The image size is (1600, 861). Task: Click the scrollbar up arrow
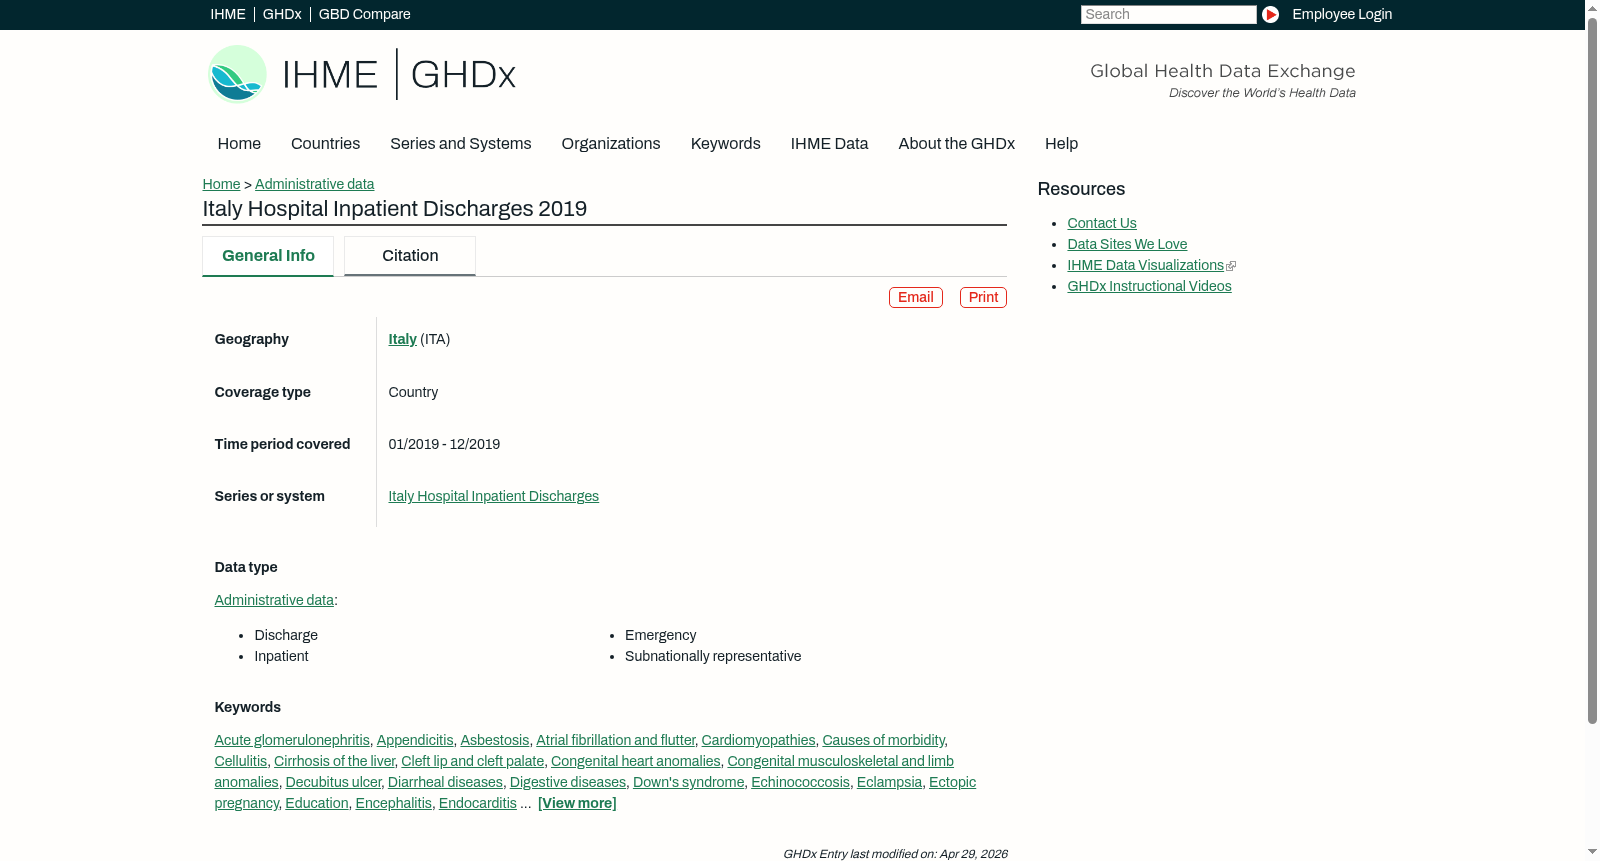(x=1593, y=8)
